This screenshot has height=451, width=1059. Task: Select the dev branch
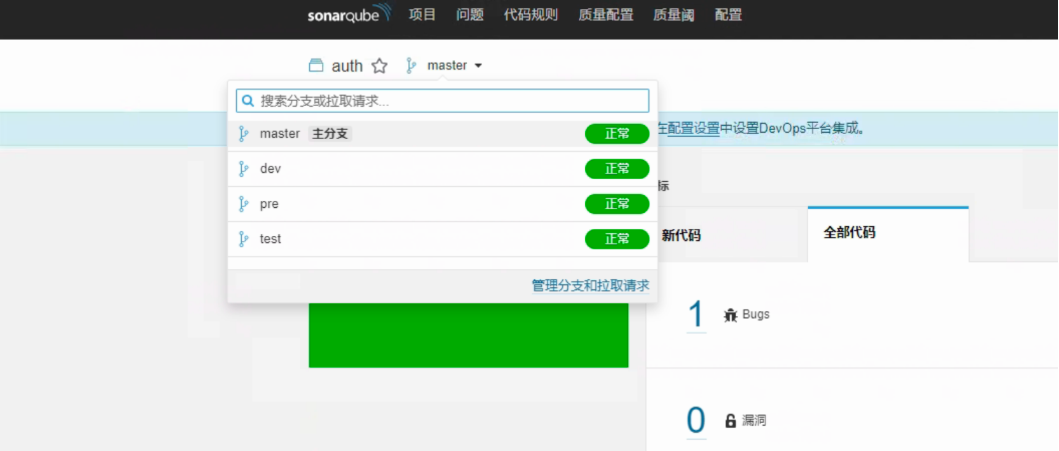pos(442,169)
